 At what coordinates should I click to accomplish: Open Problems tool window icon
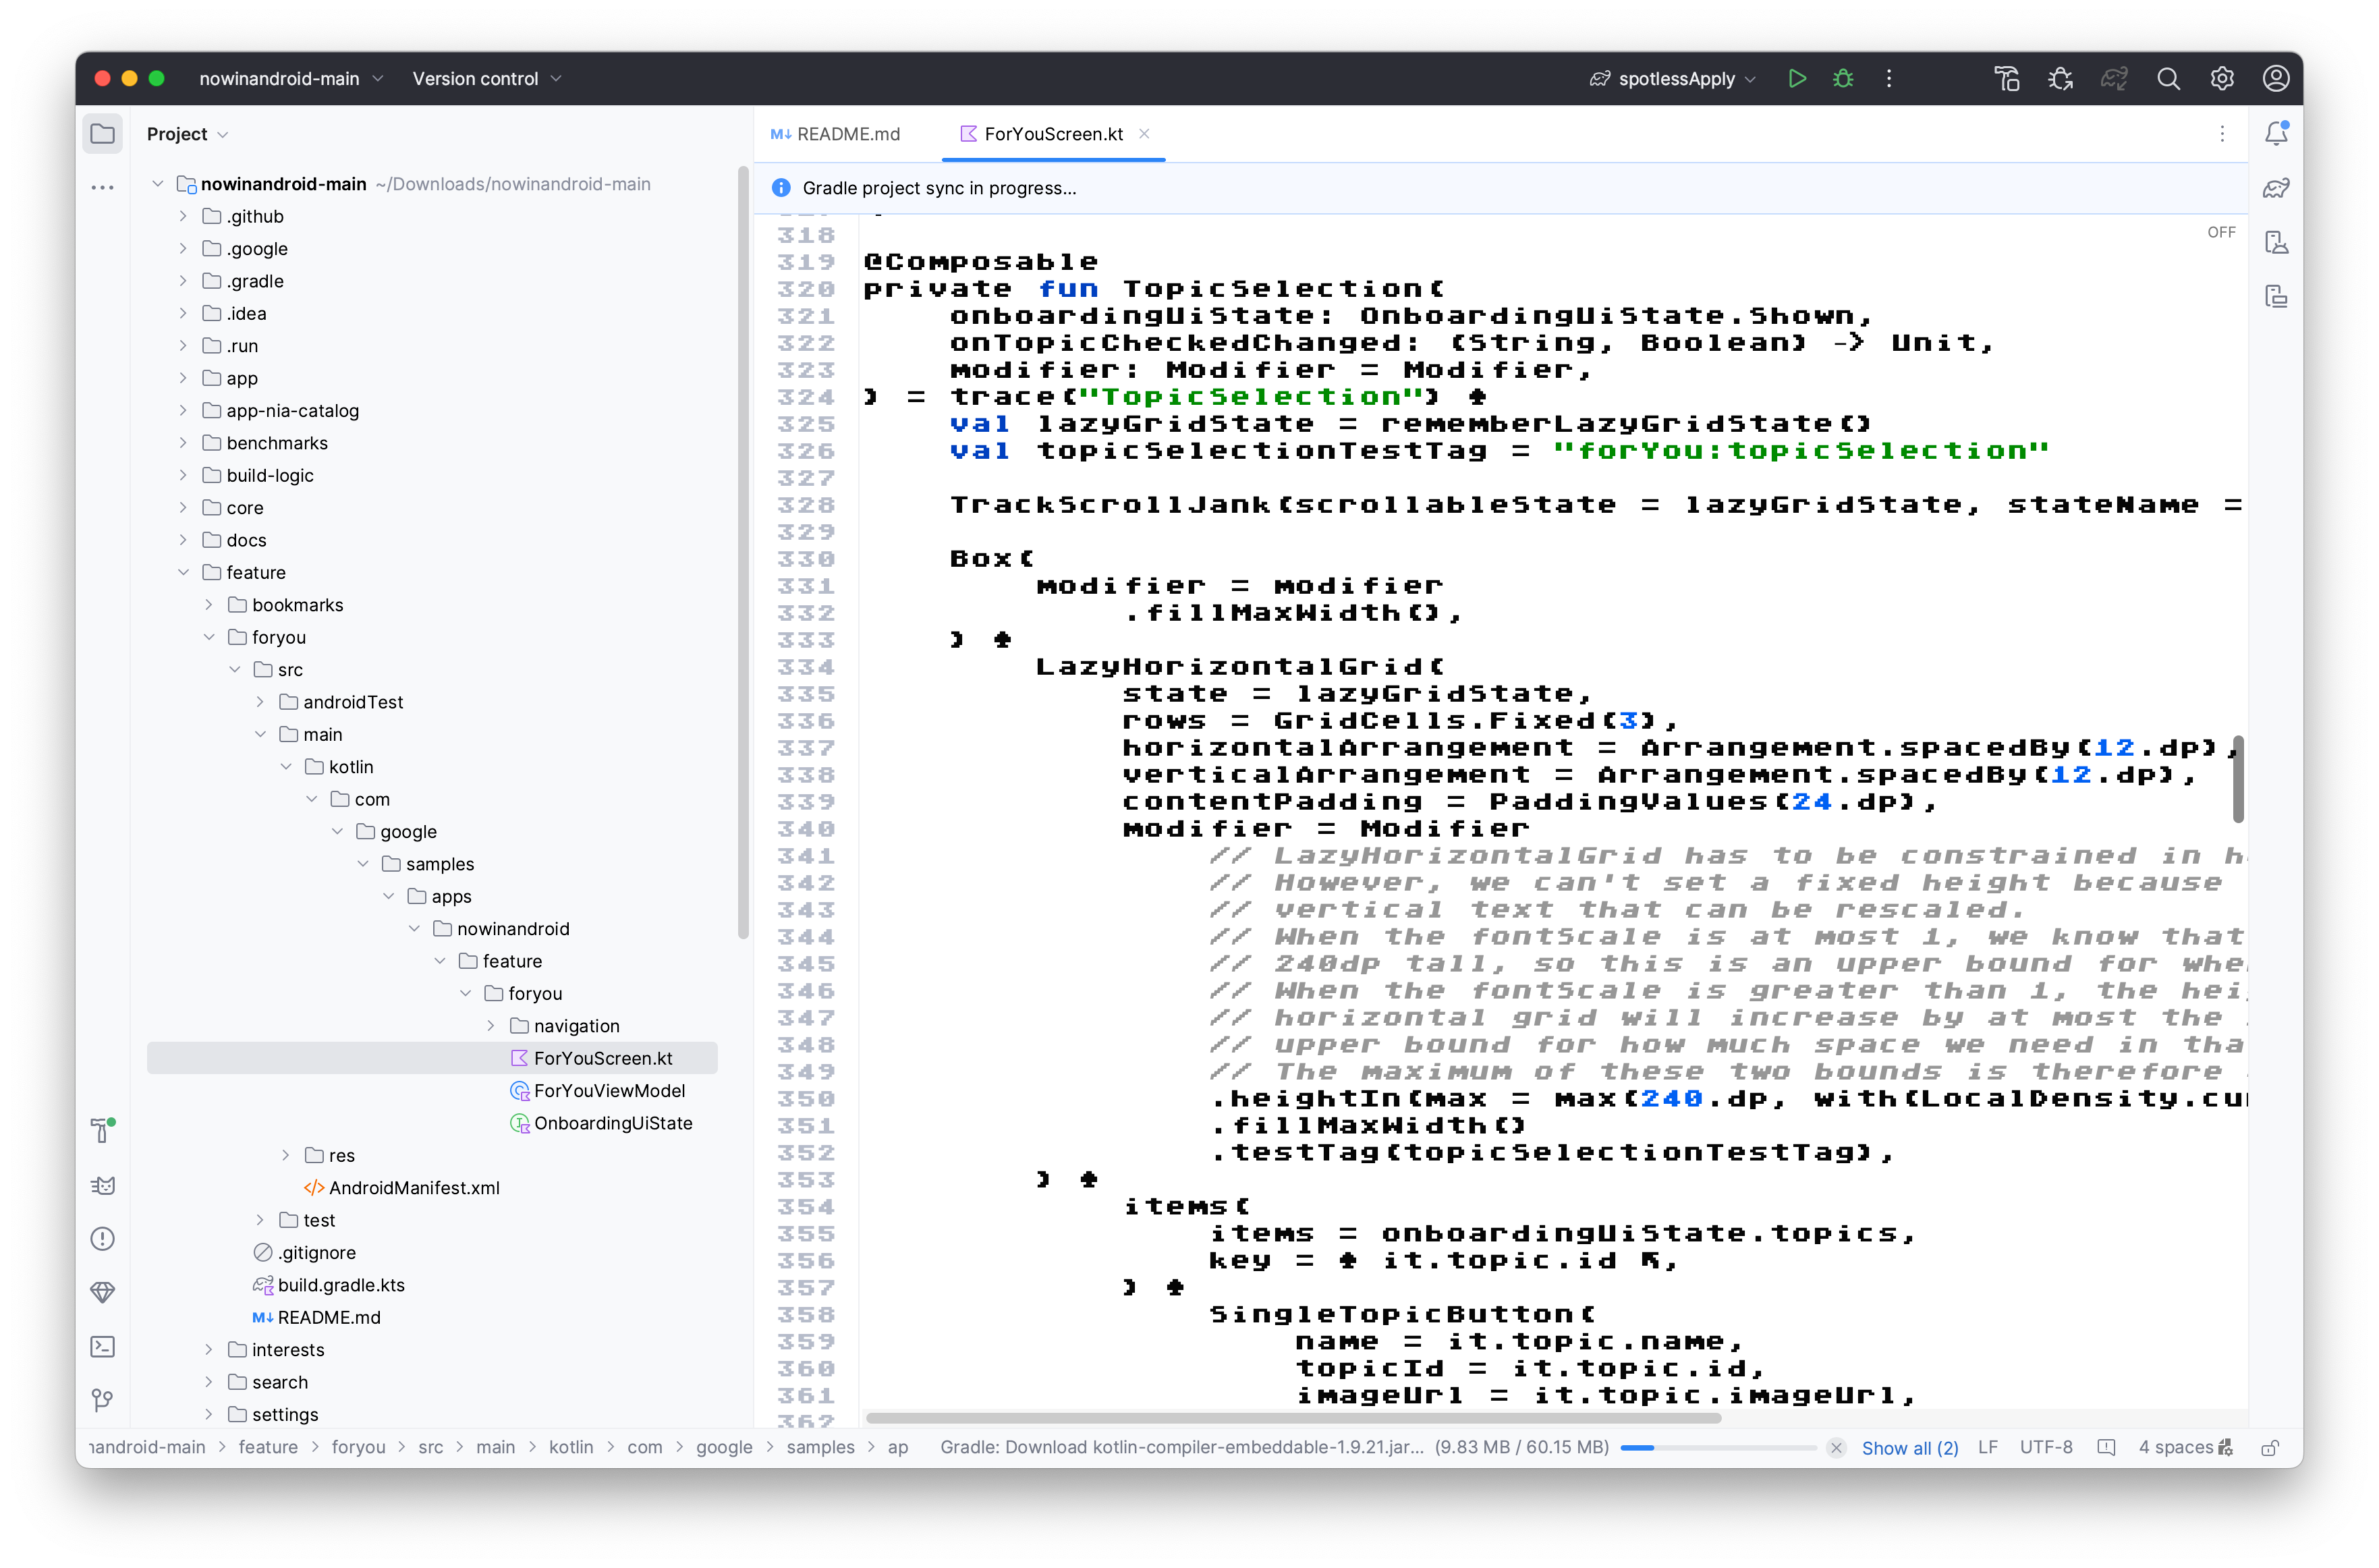tap(102, 1239)
